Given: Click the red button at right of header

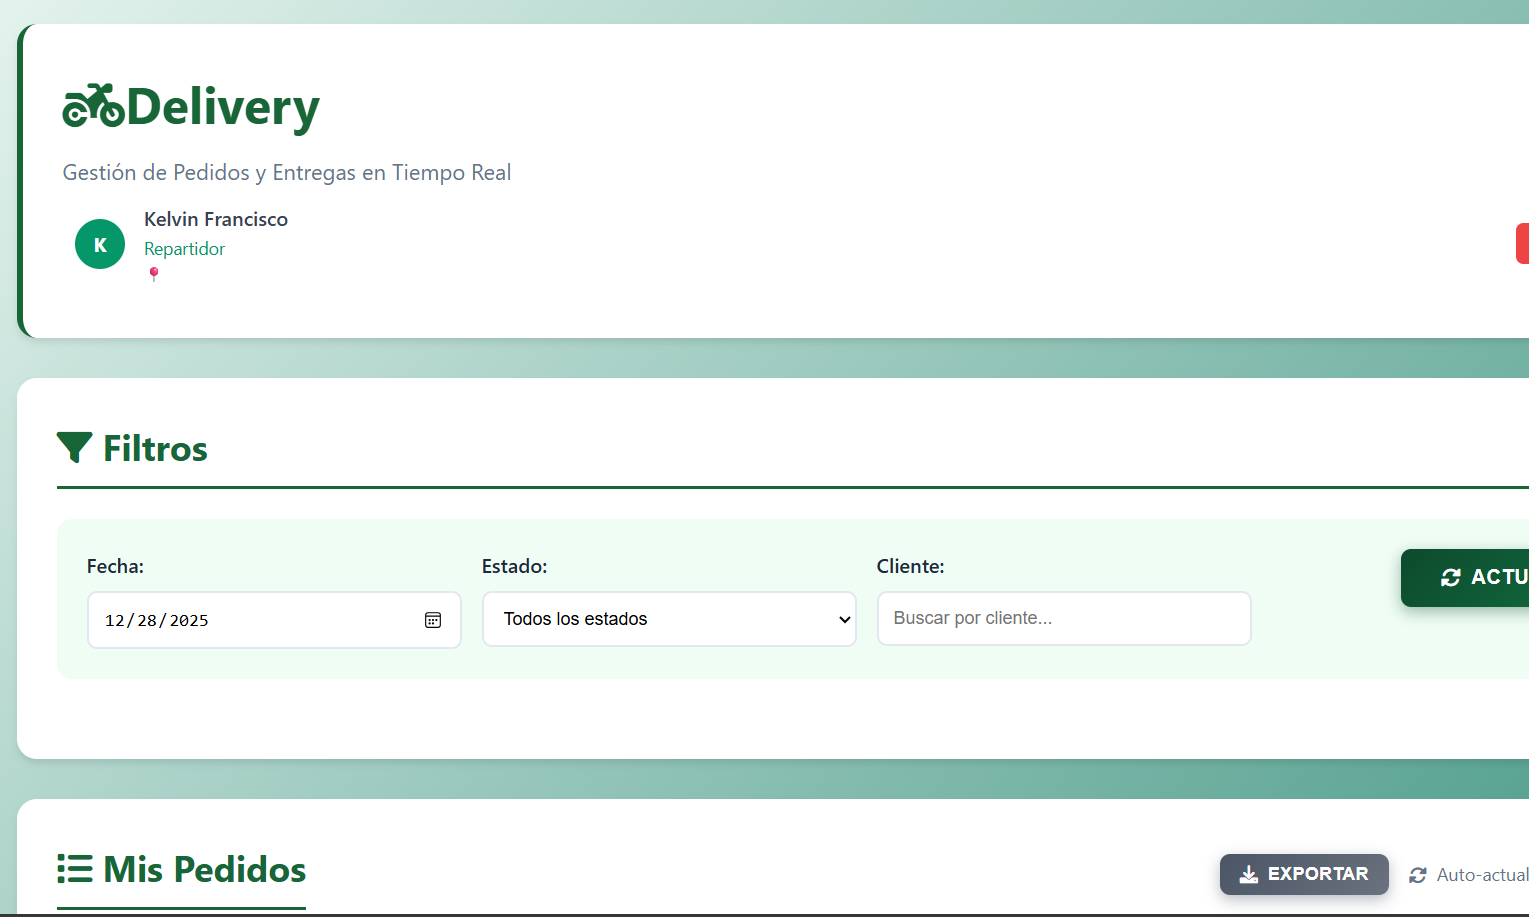Looking at the screenshot, I should pos(1522,244).
